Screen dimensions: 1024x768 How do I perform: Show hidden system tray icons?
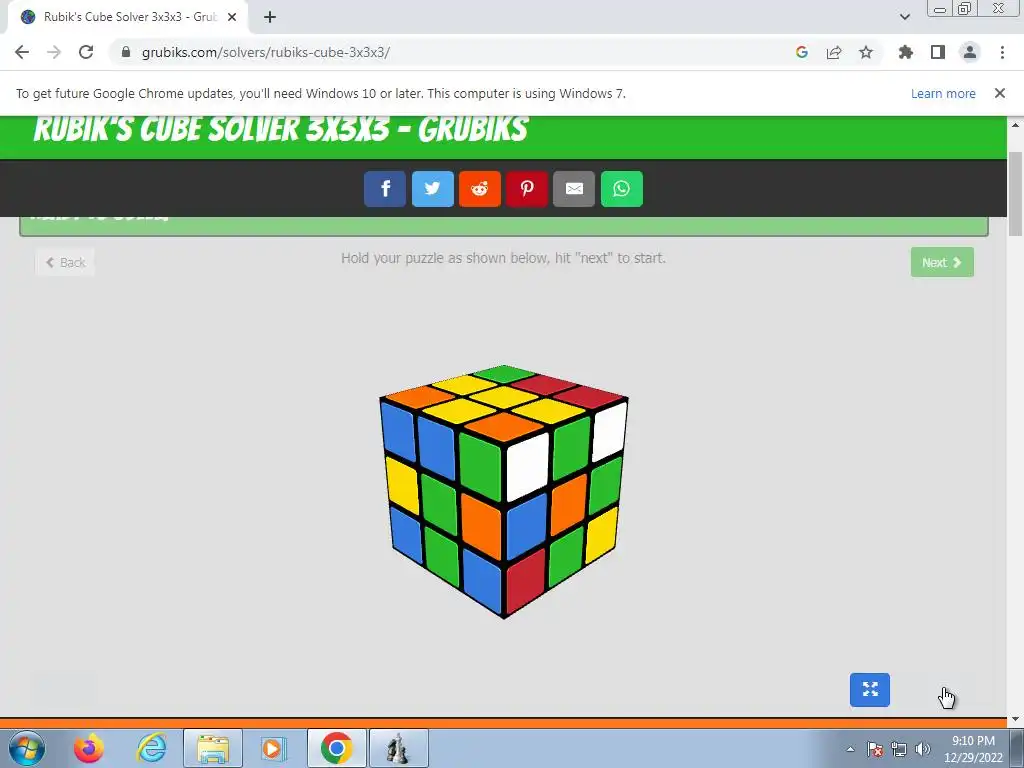pos(850,749)
